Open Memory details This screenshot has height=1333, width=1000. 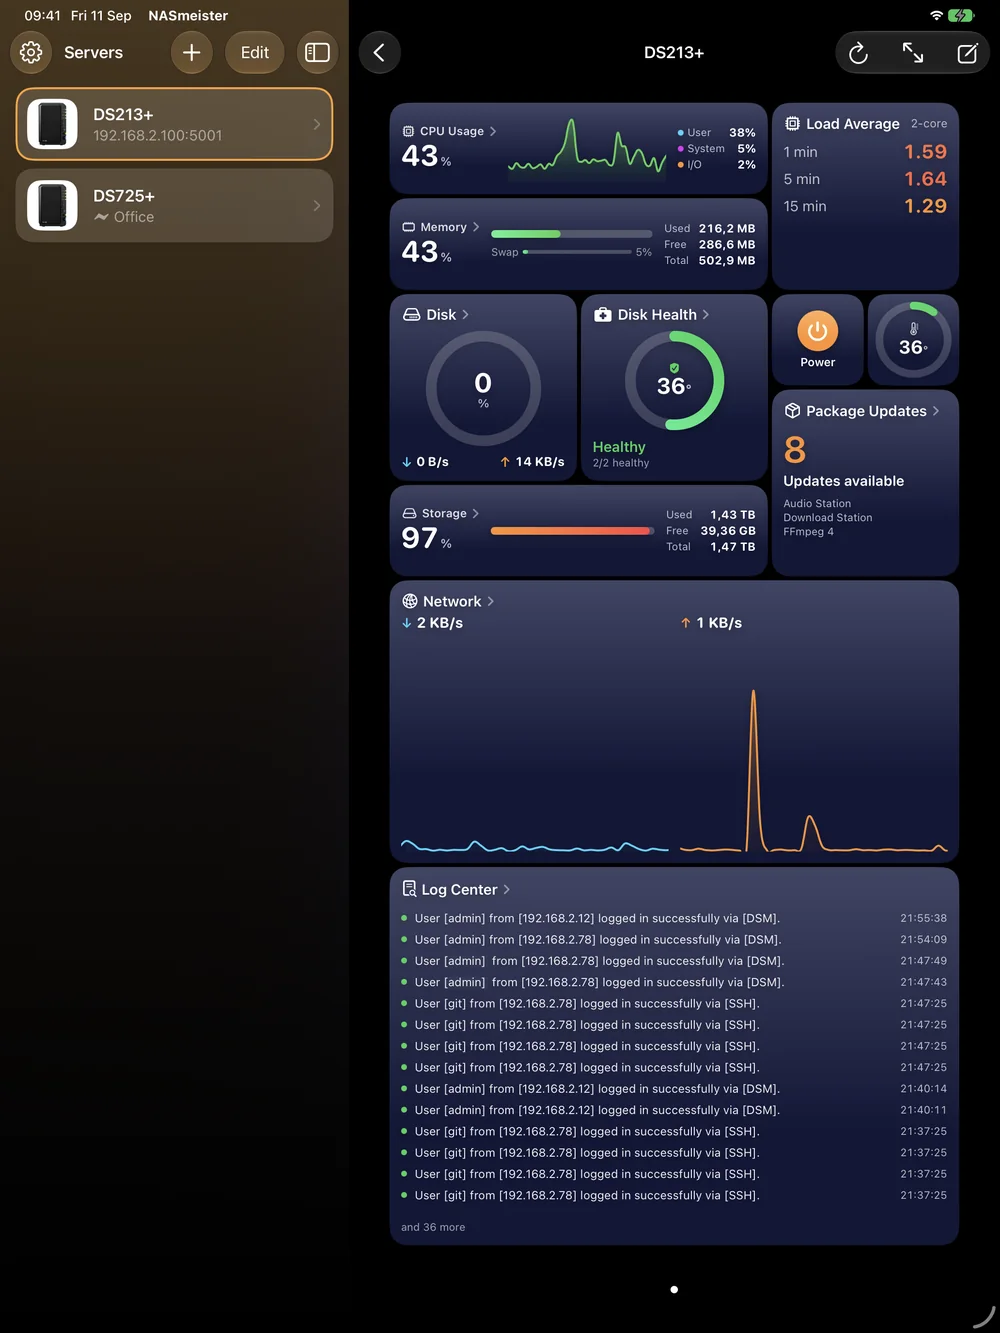click(x=441, y=227)
